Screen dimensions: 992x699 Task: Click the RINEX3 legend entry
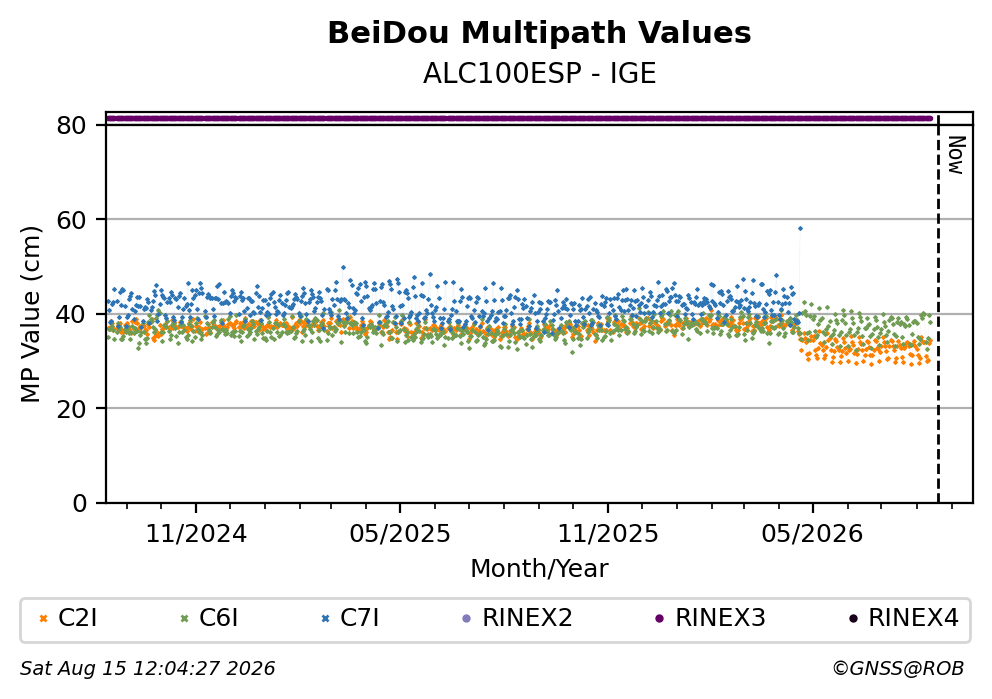coord(710,618)
